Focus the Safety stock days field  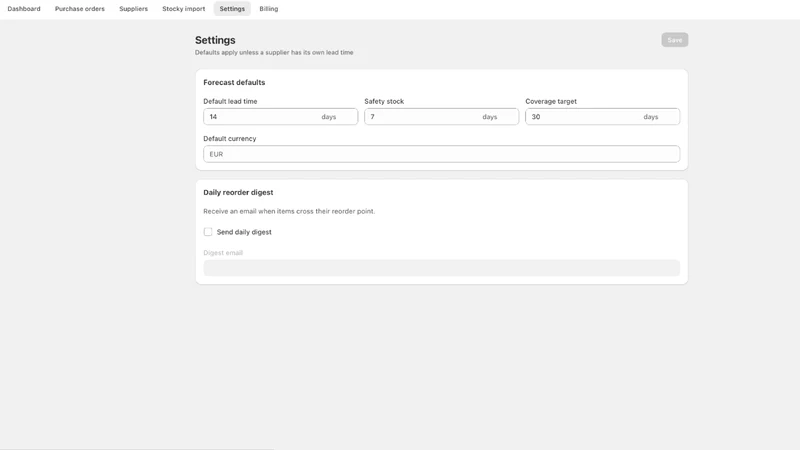point(441,117)
